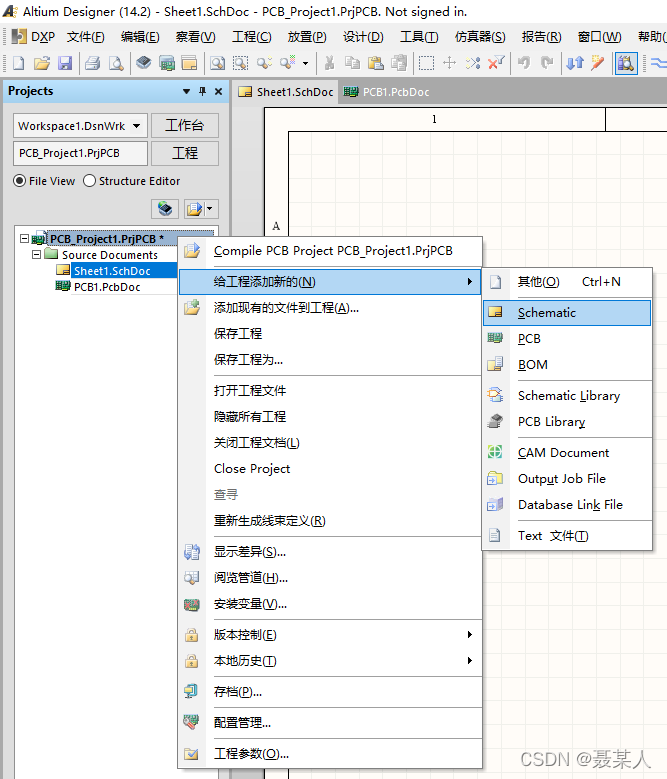Close the Projects panel

[219, 91]
